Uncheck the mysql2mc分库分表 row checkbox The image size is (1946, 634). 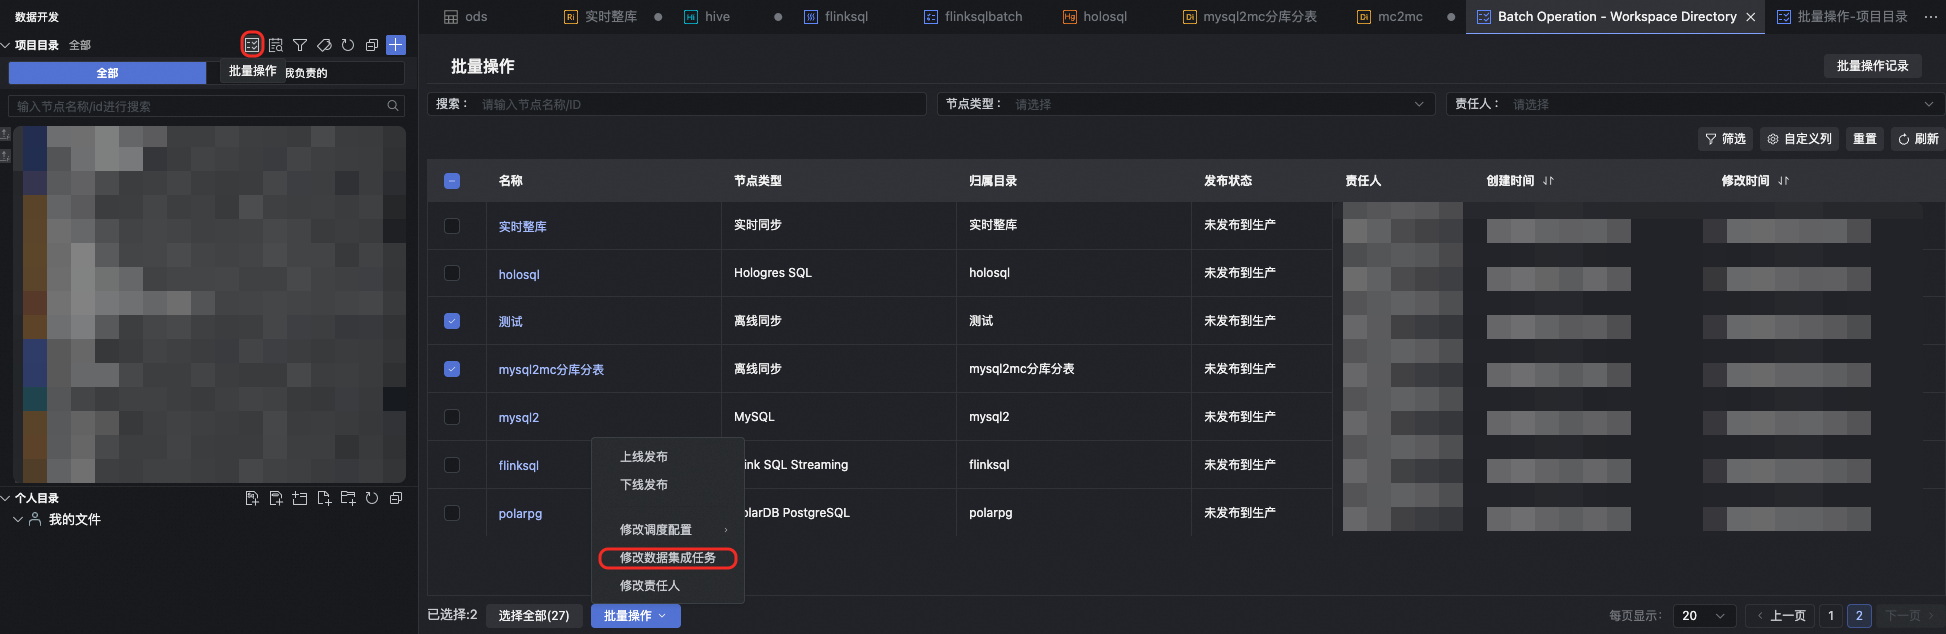pyautogui.click(x=452, y=369)
